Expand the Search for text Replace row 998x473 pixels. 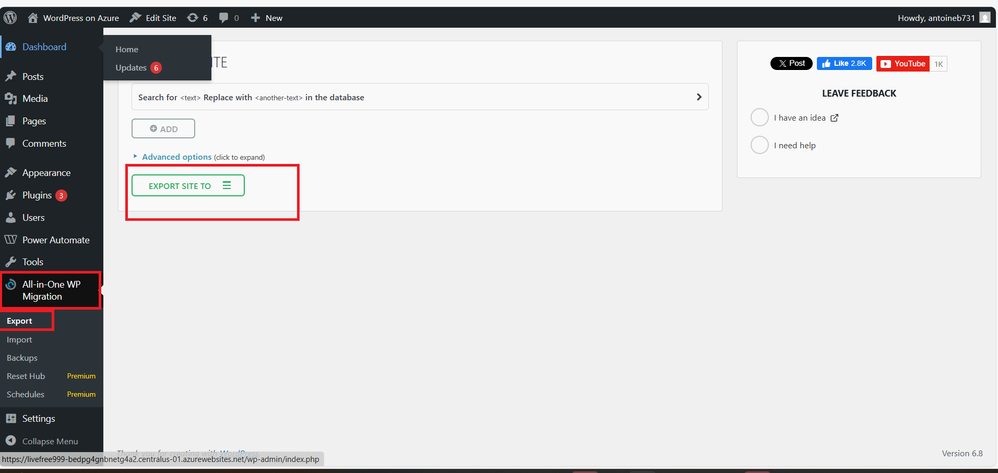[420, 97]
